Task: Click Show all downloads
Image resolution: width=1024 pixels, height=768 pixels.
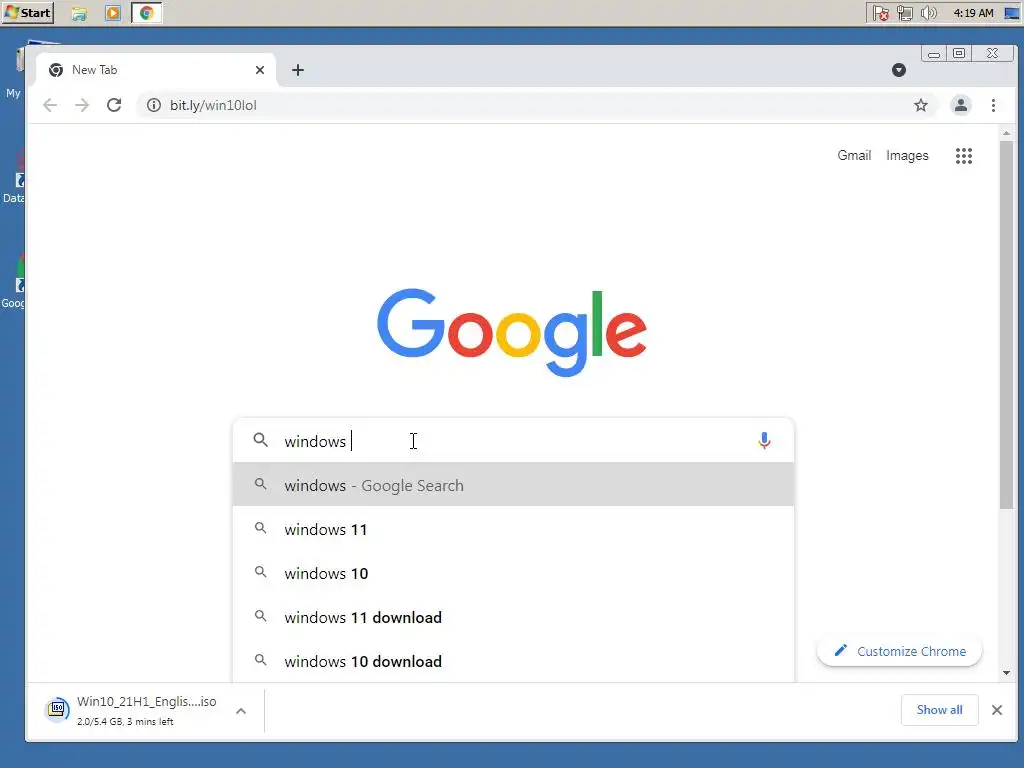Action: pyautogui.click(x=939, y=710)
